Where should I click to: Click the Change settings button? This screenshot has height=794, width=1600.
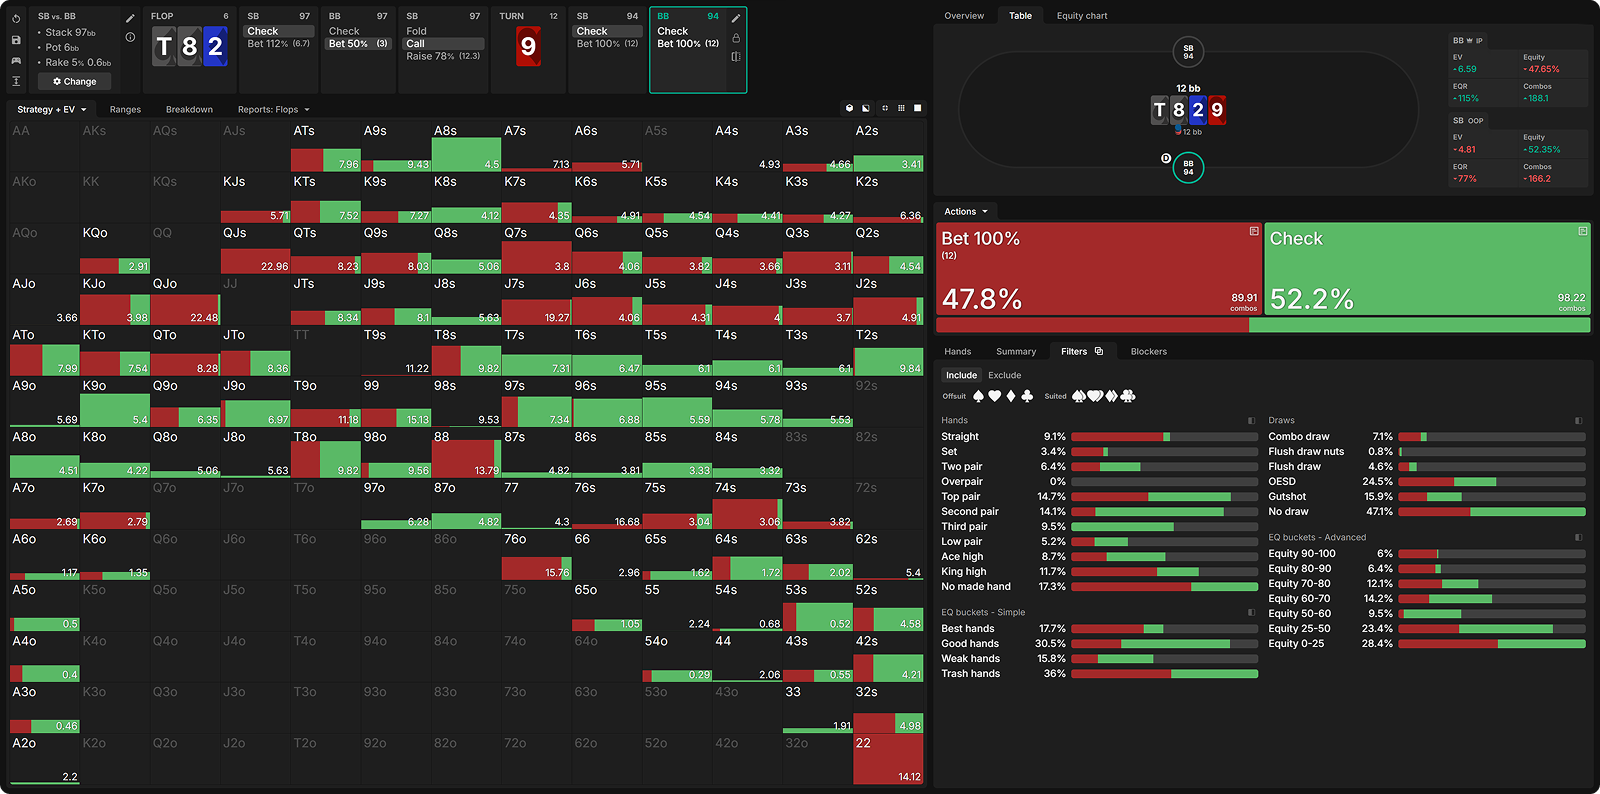(x=75, y=82)
